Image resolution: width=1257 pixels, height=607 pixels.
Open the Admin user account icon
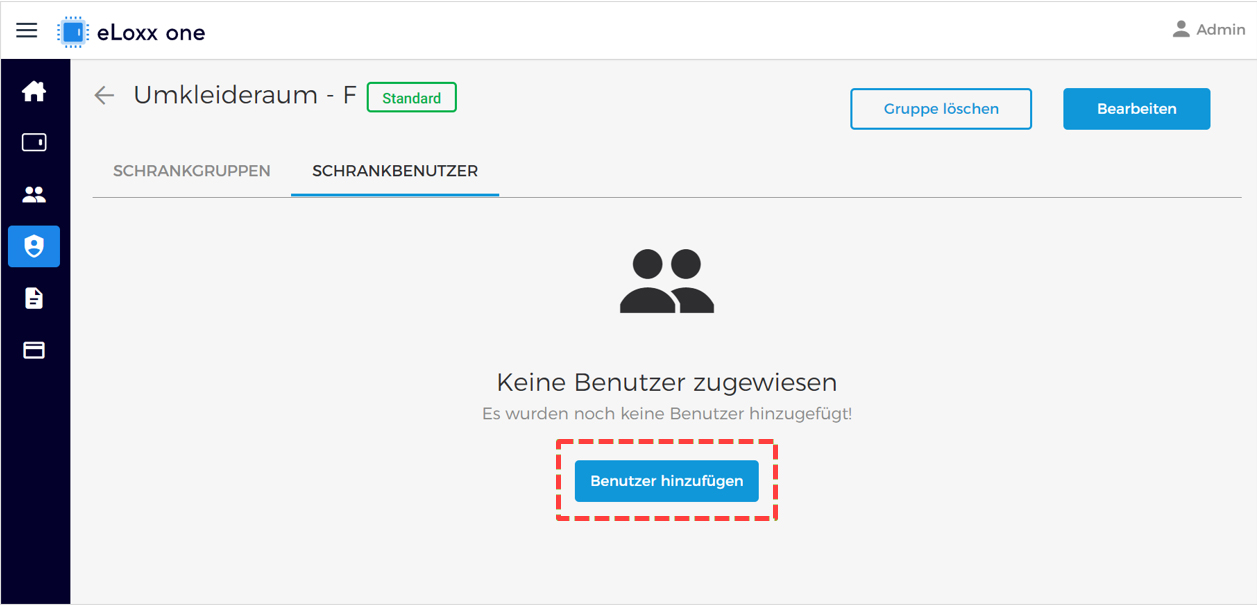(1182, 29)
